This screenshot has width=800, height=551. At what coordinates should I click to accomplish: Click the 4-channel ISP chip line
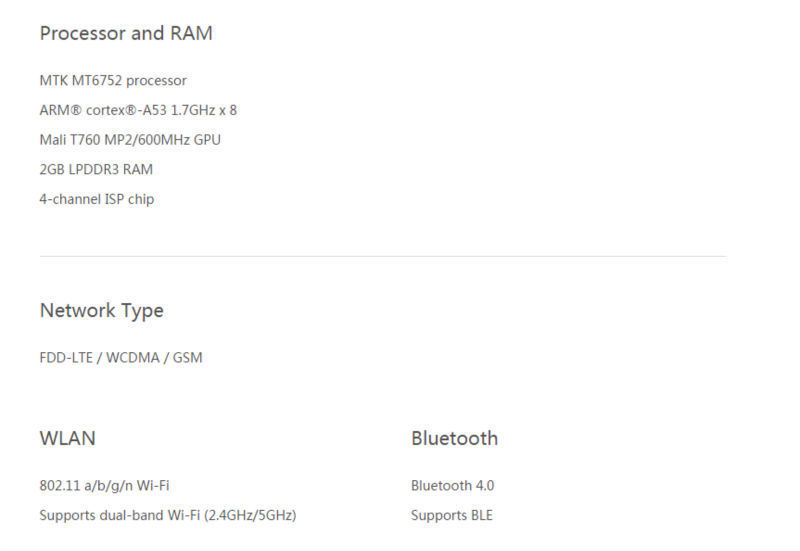coord(97,199)
